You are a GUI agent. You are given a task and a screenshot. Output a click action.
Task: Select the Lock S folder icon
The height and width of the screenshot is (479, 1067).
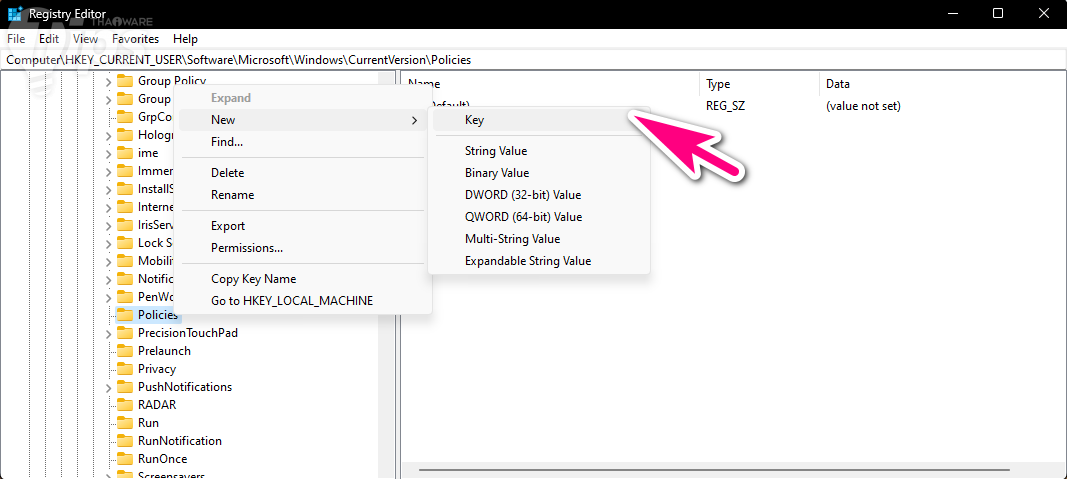tap(125, 242)
